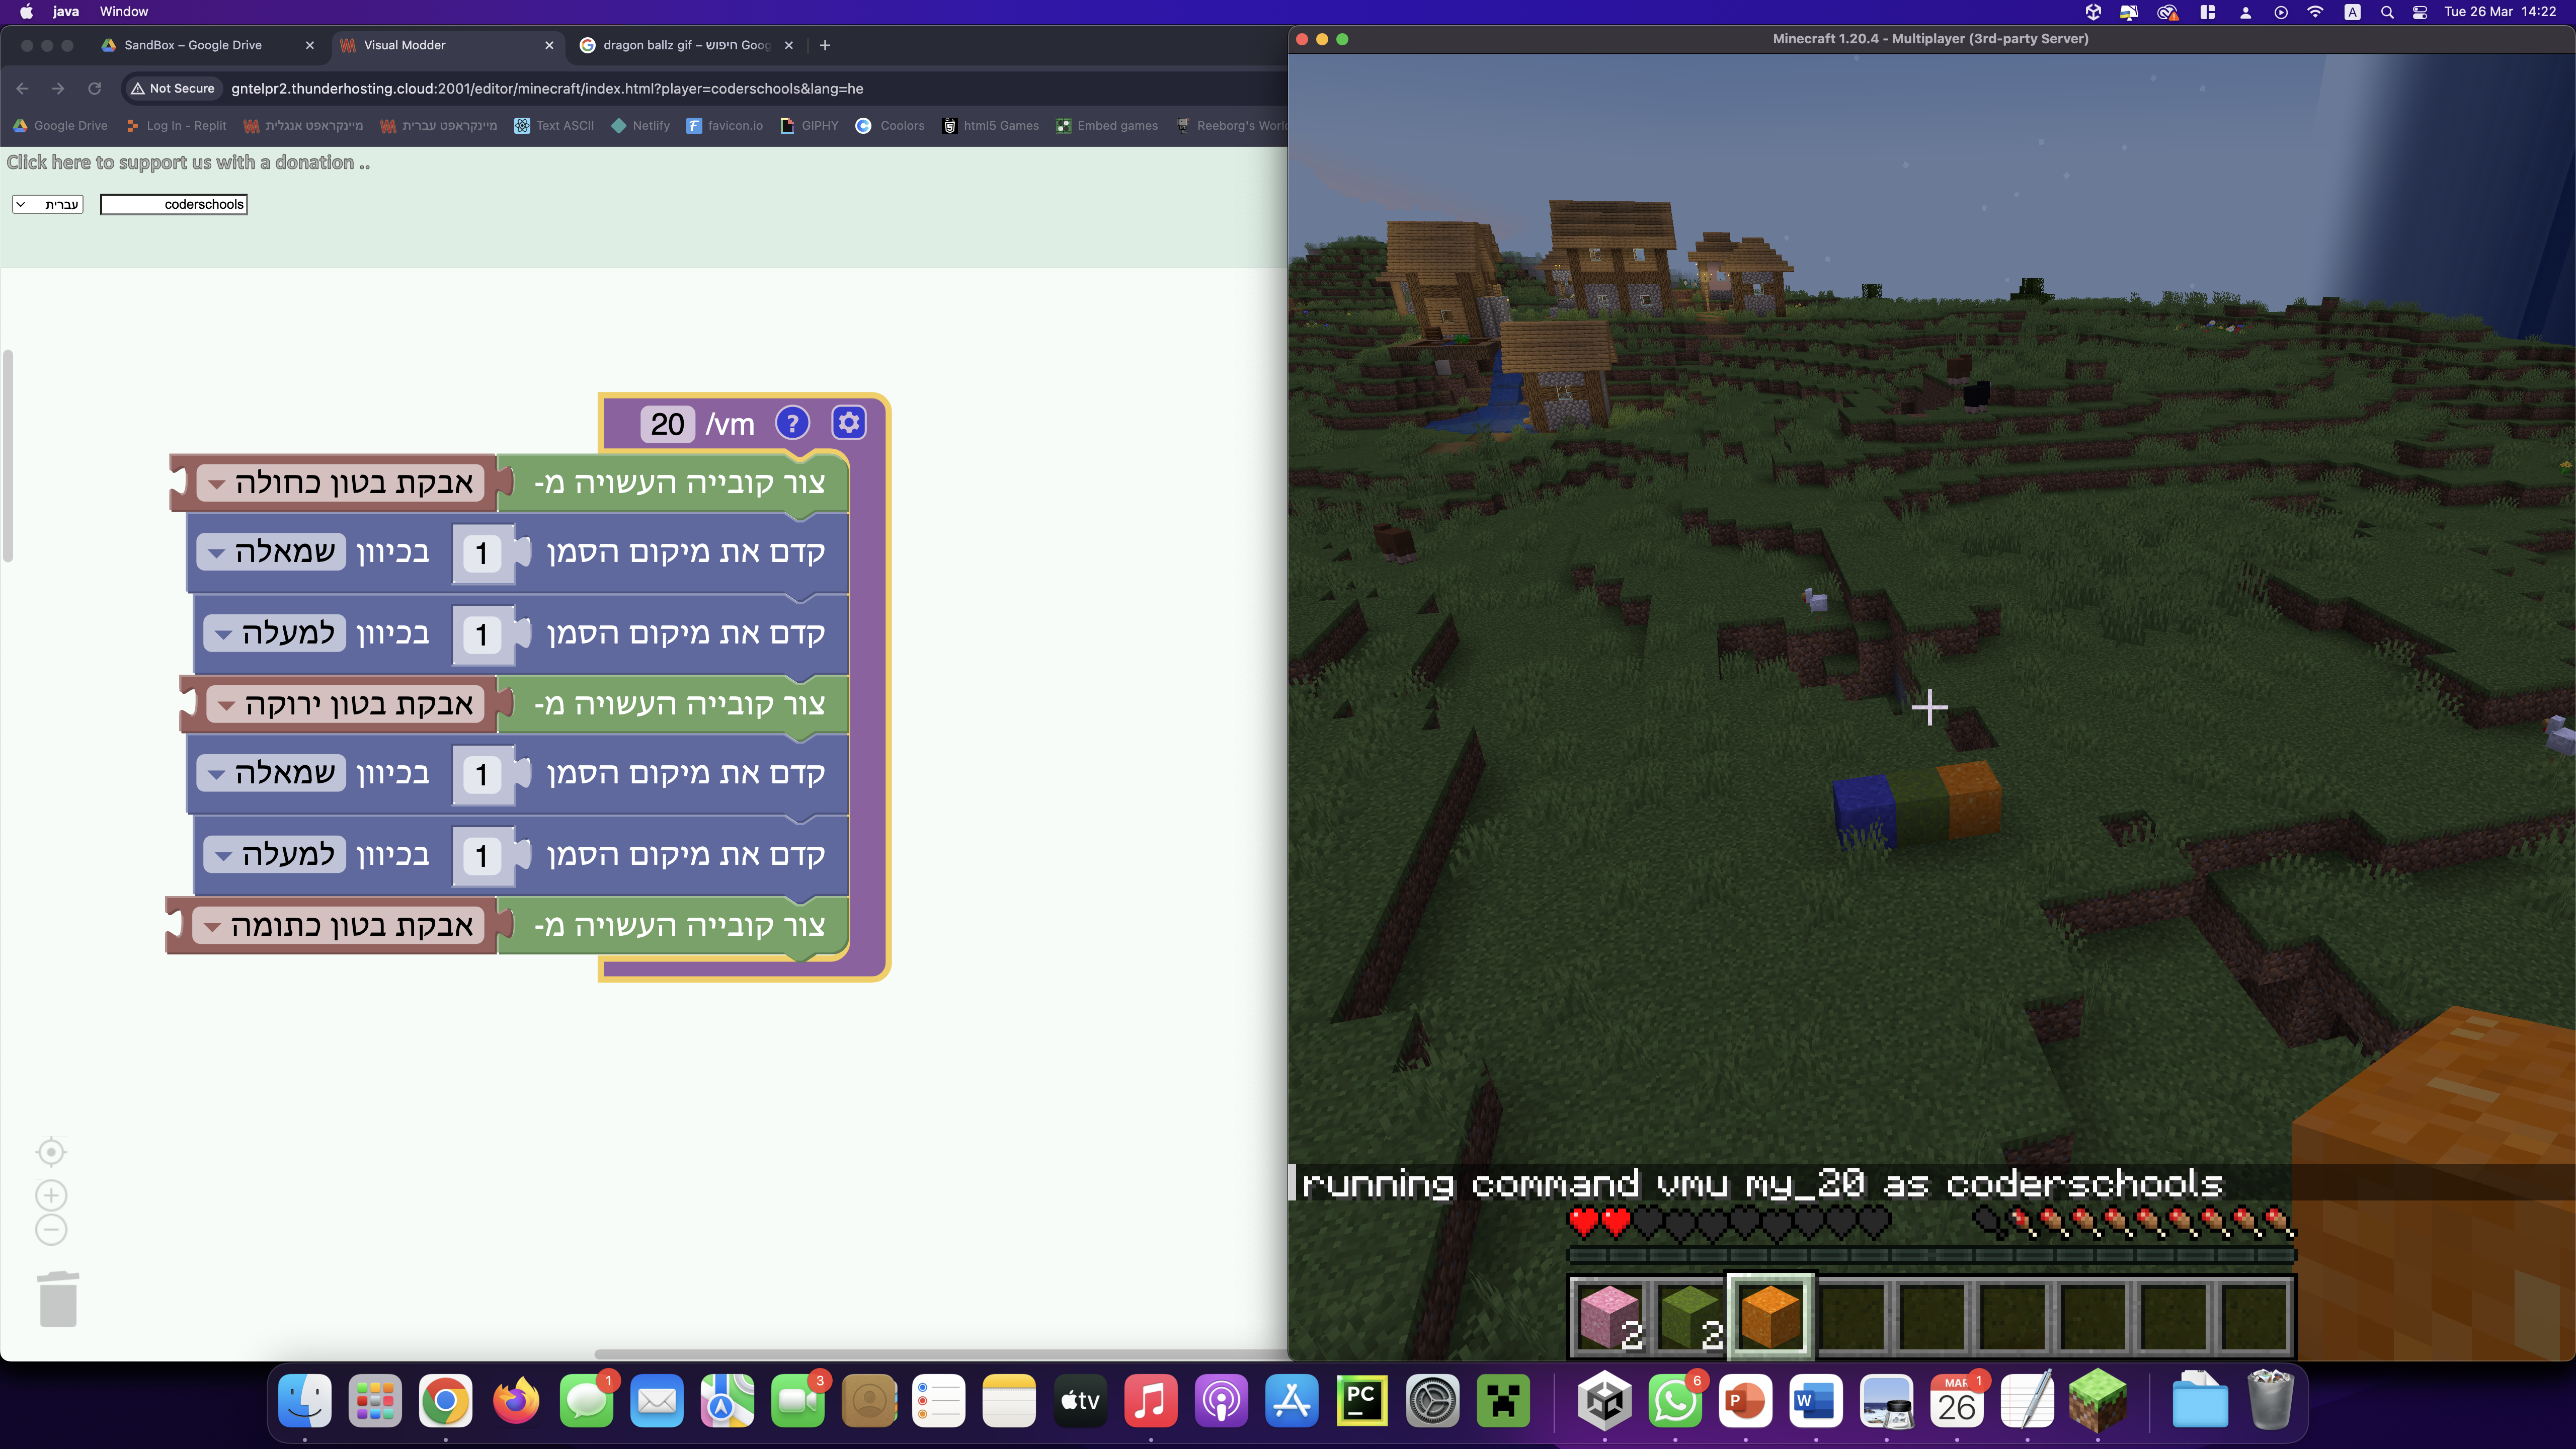
Task: Launch Unity Hub from the dock
Action: (1605, 1401)
